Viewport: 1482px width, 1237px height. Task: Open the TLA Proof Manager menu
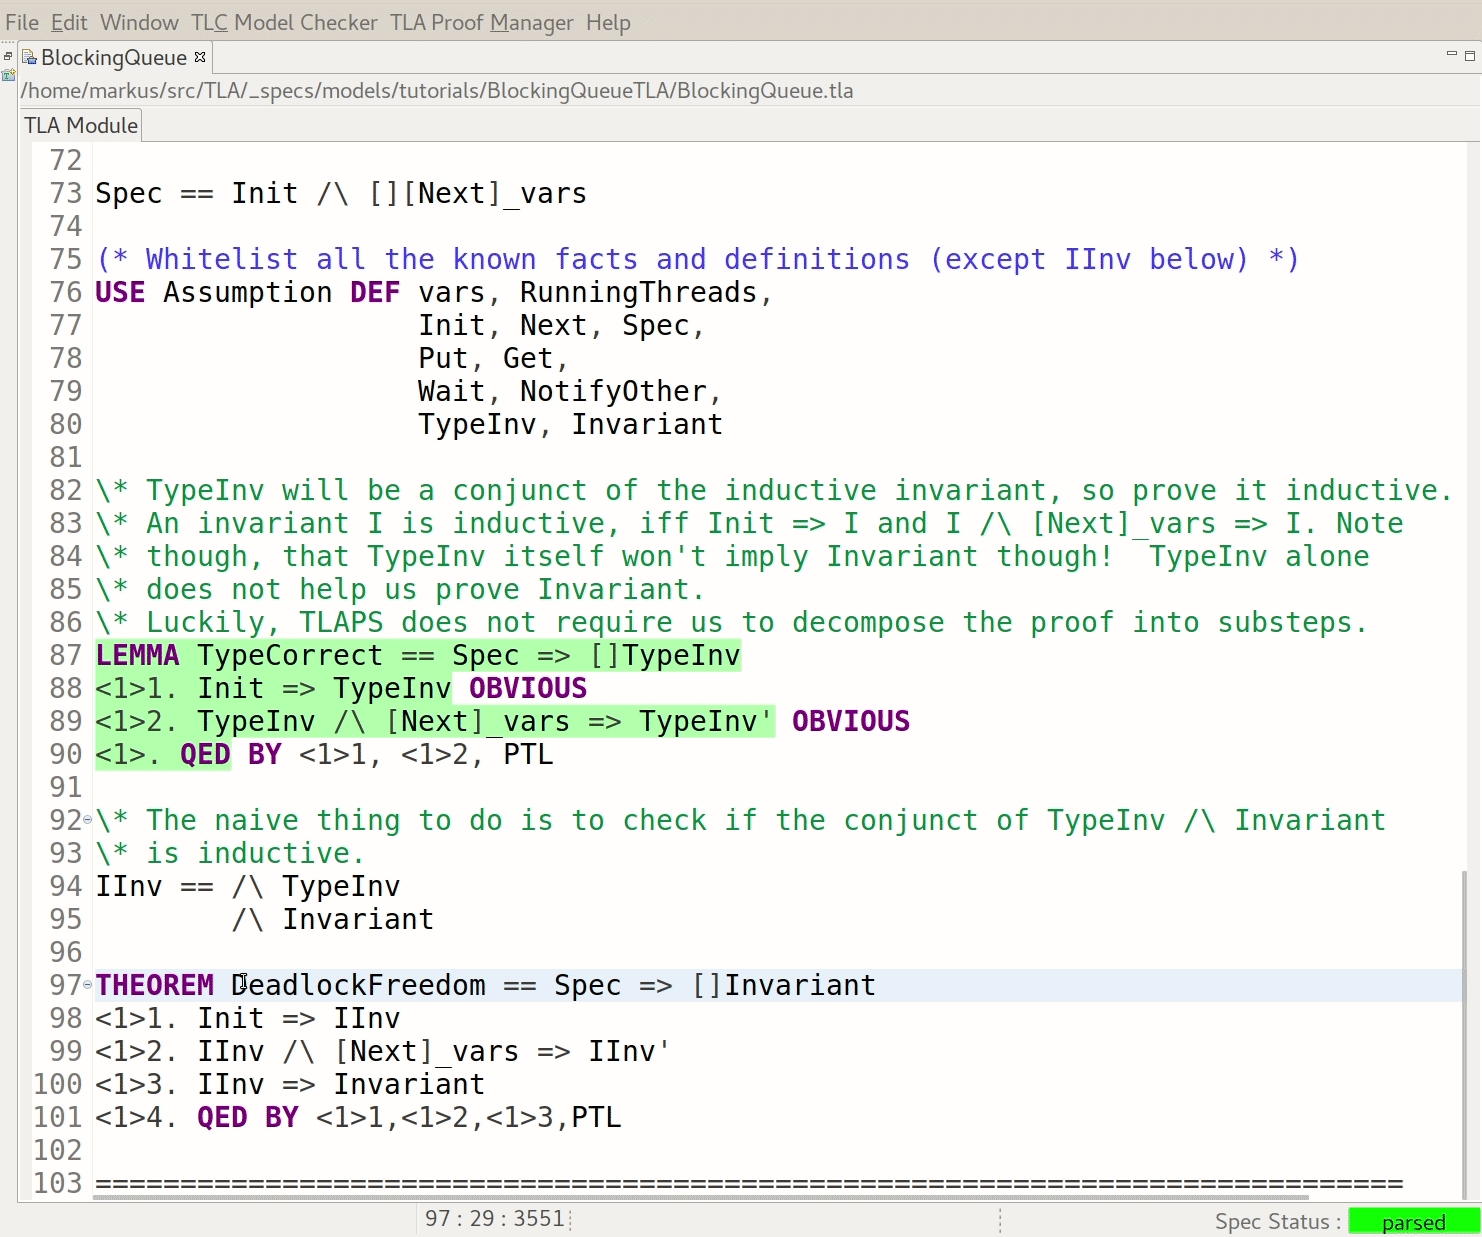point(481,22)
